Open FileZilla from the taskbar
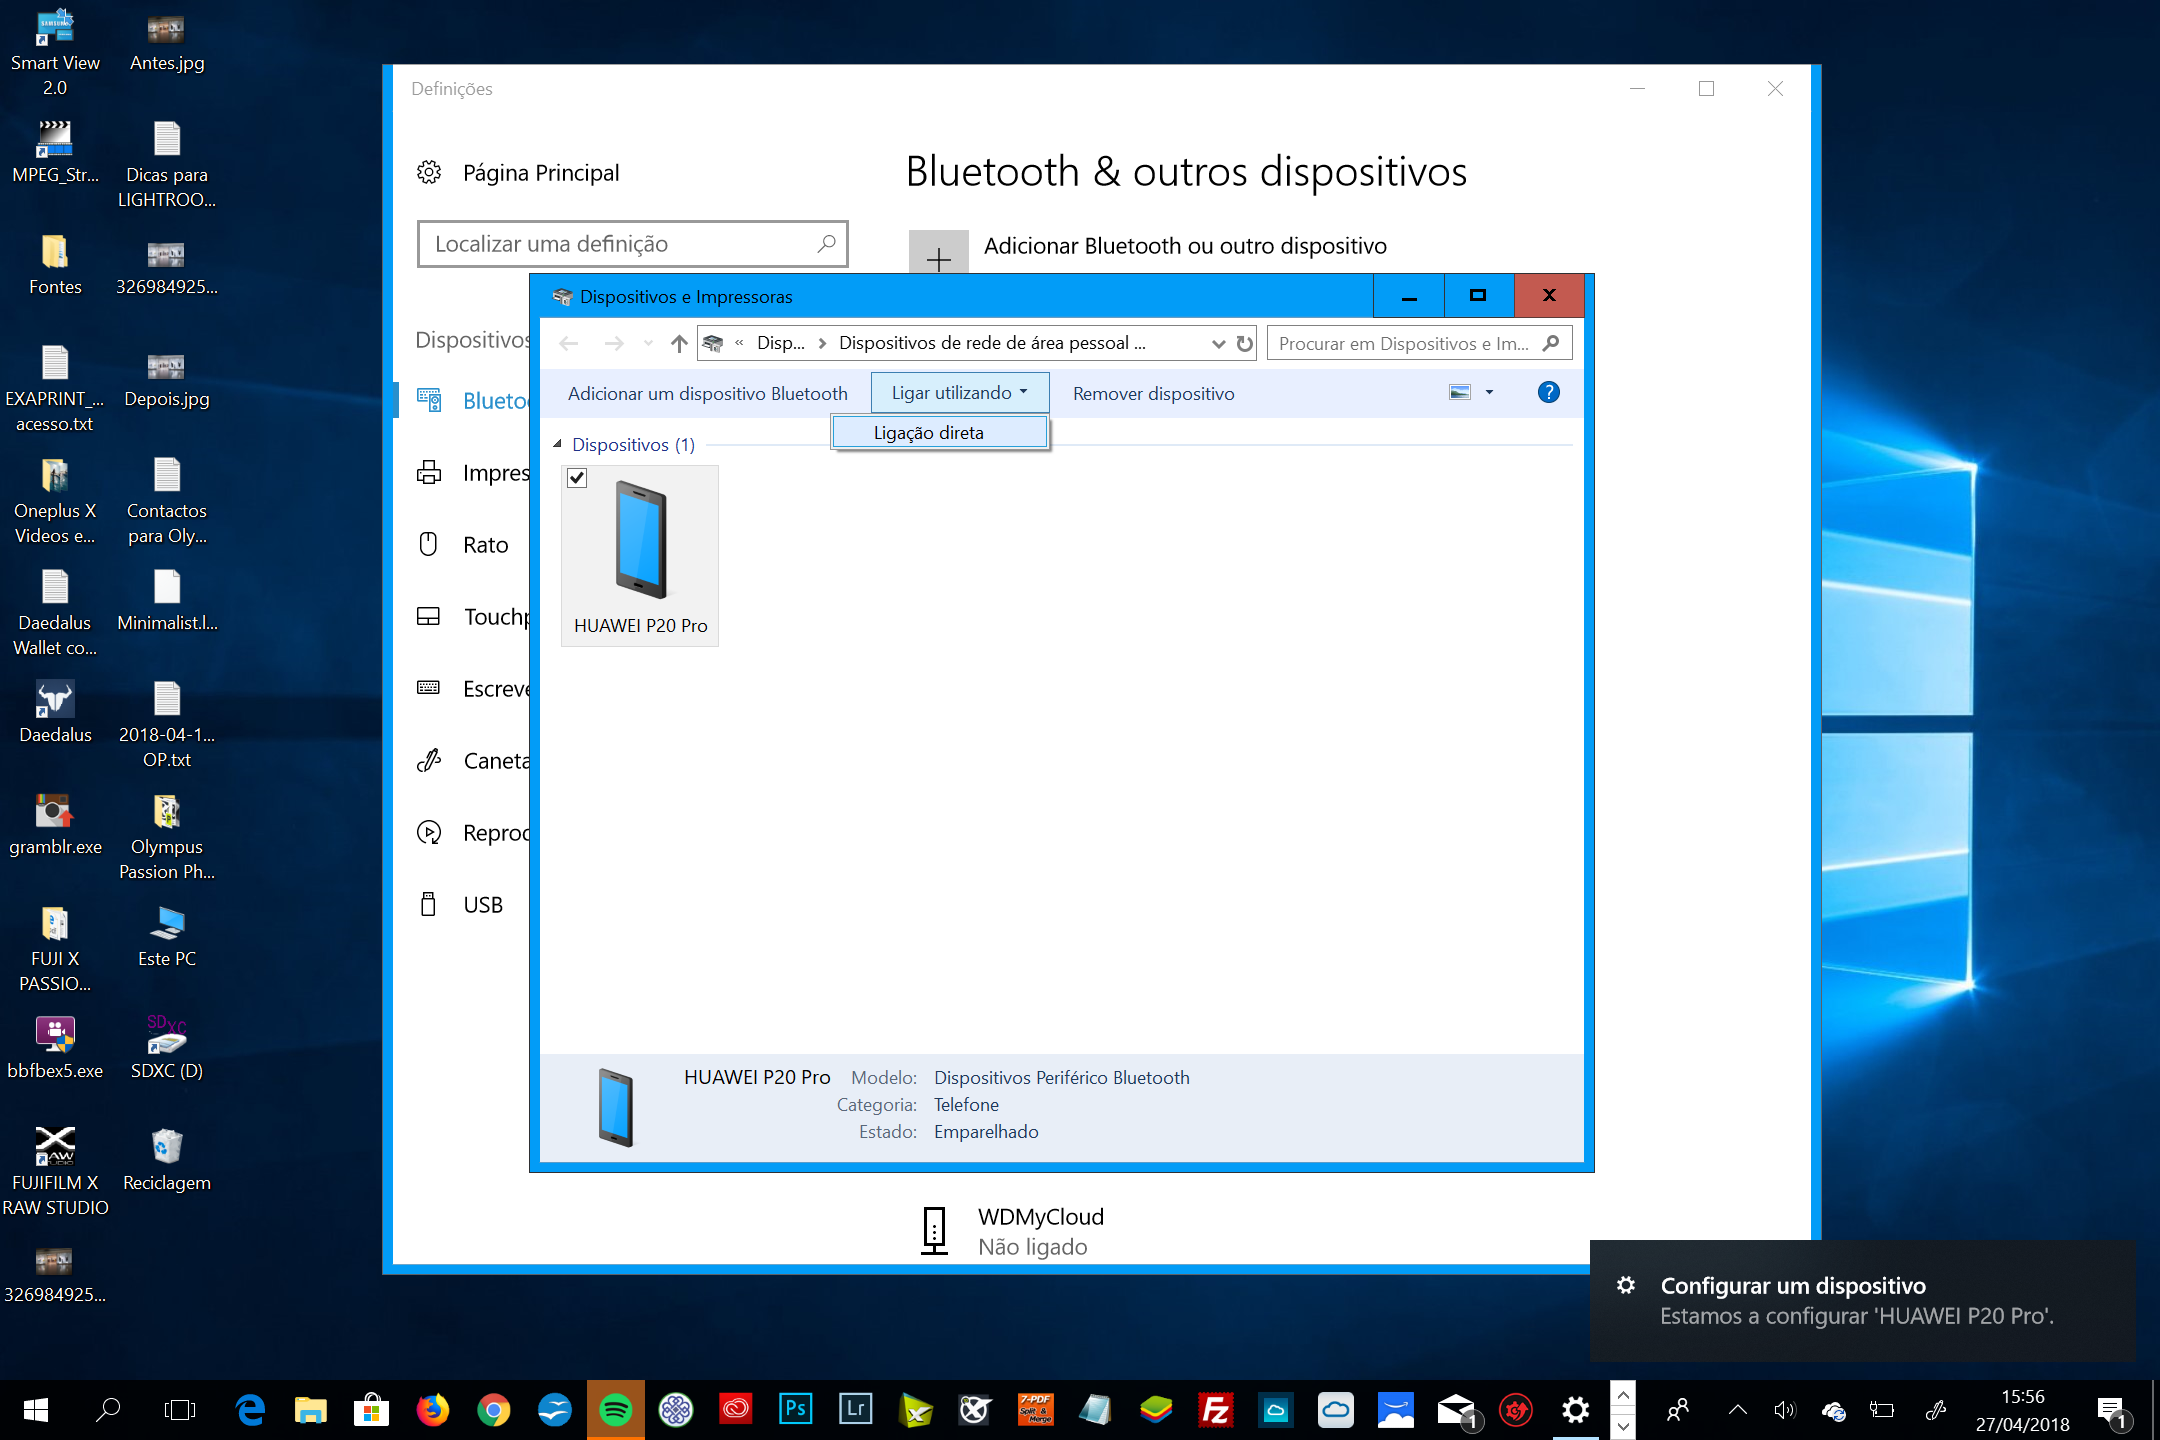Screen dimensions: 2160x1440 pos(1216,1410)
